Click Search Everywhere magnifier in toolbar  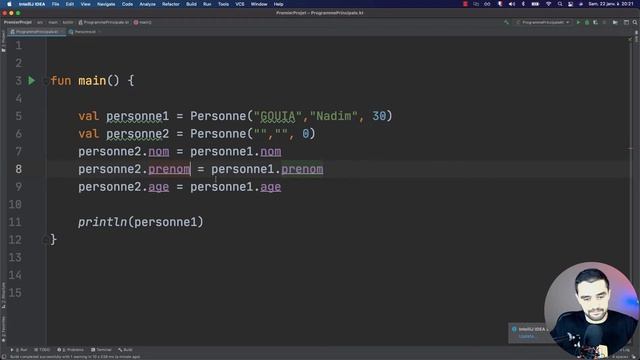(635, 22)
